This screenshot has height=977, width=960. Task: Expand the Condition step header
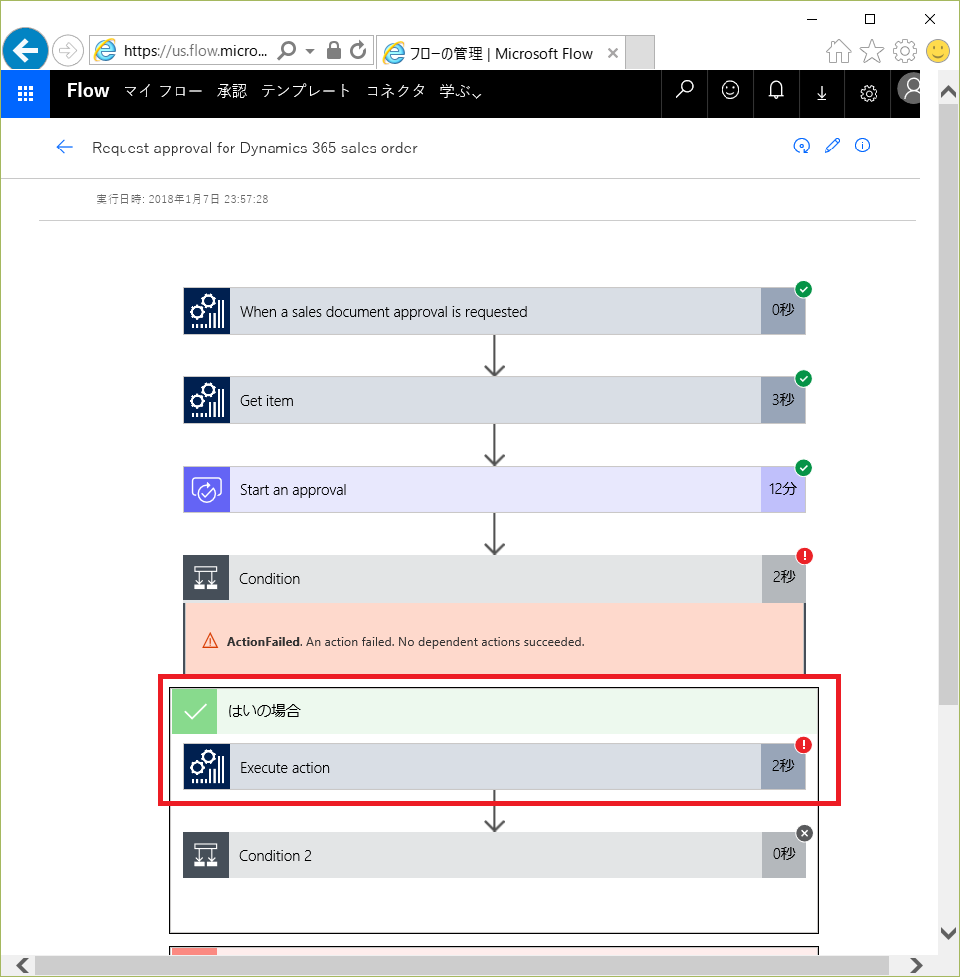[494, 578]
